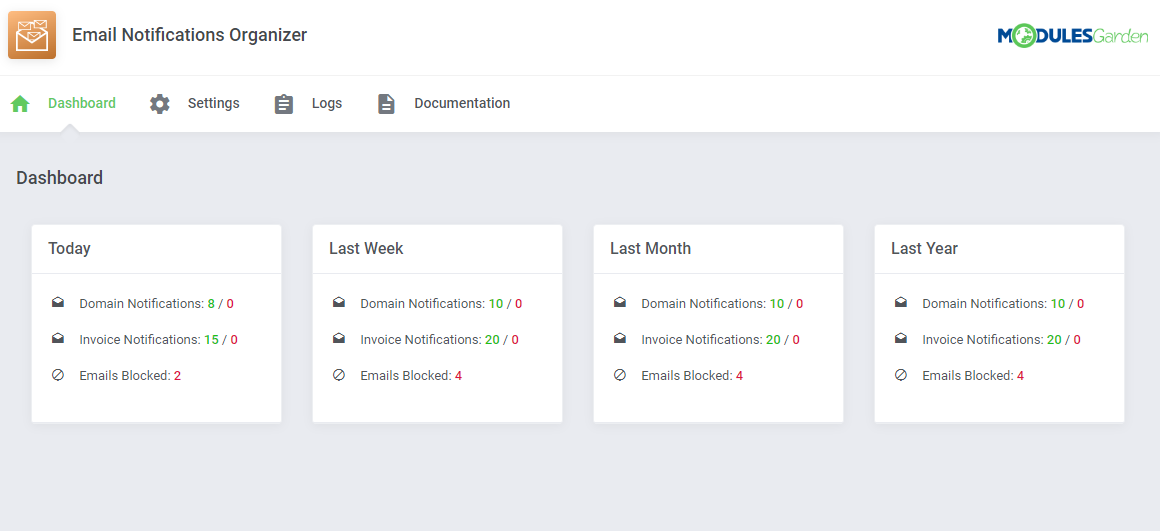Click Last Month's Invoice Notifications count 20
Viewport: 1160px width, 531px height.
point(774,339)
